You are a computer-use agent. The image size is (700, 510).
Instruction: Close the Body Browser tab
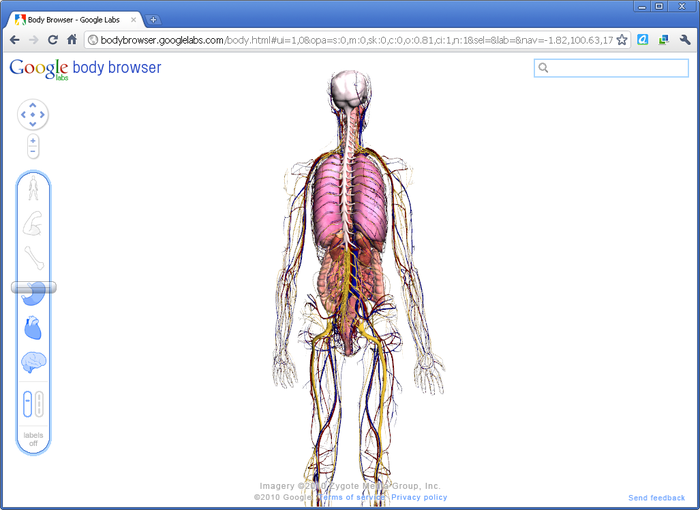(x=133, y=20)
